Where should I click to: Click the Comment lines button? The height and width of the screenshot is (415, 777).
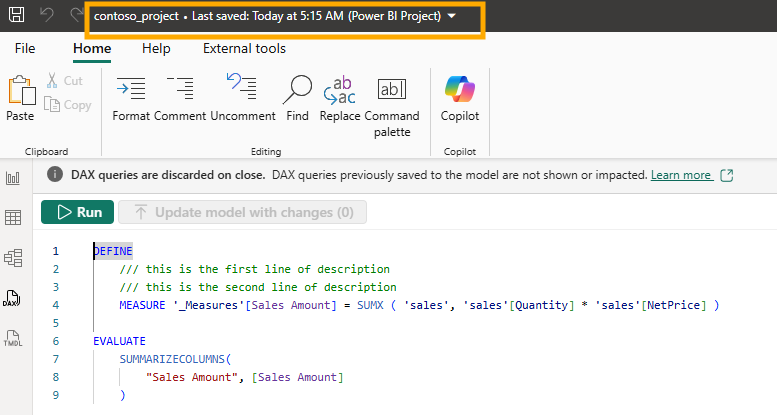click(179, 98)
